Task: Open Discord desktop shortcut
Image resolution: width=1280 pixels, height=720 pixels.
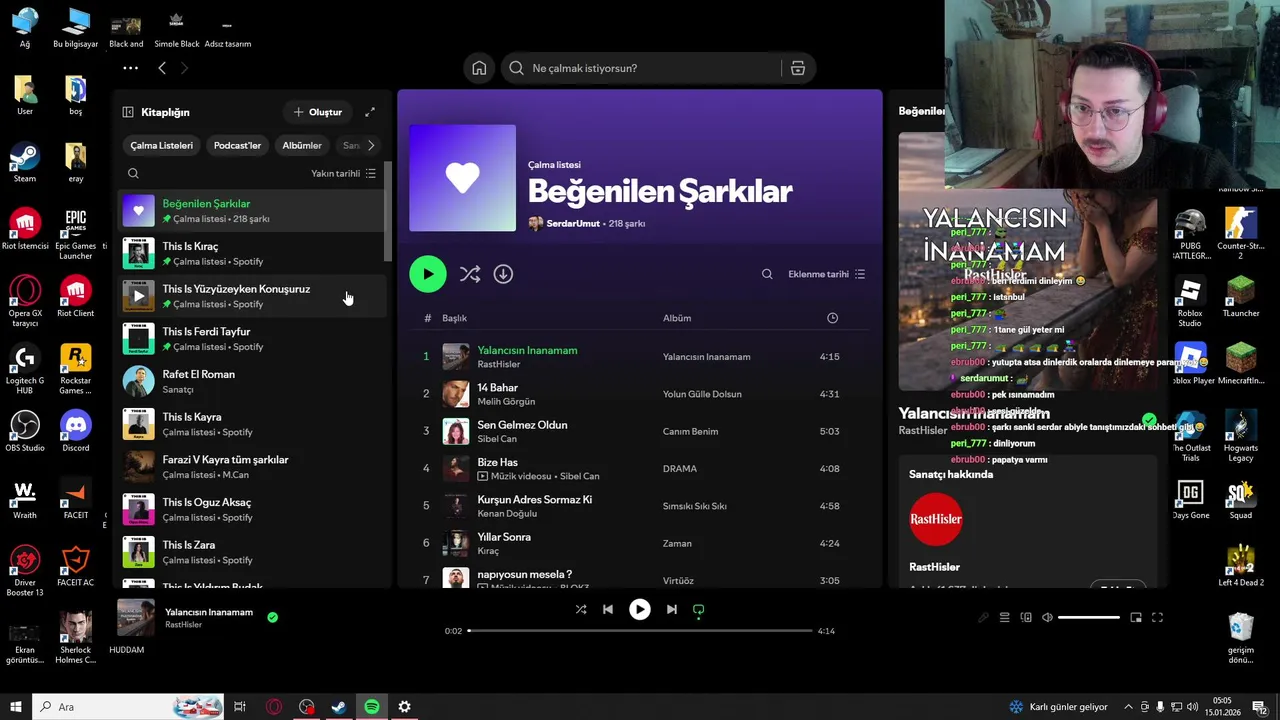Action: [x=75, y=431]
